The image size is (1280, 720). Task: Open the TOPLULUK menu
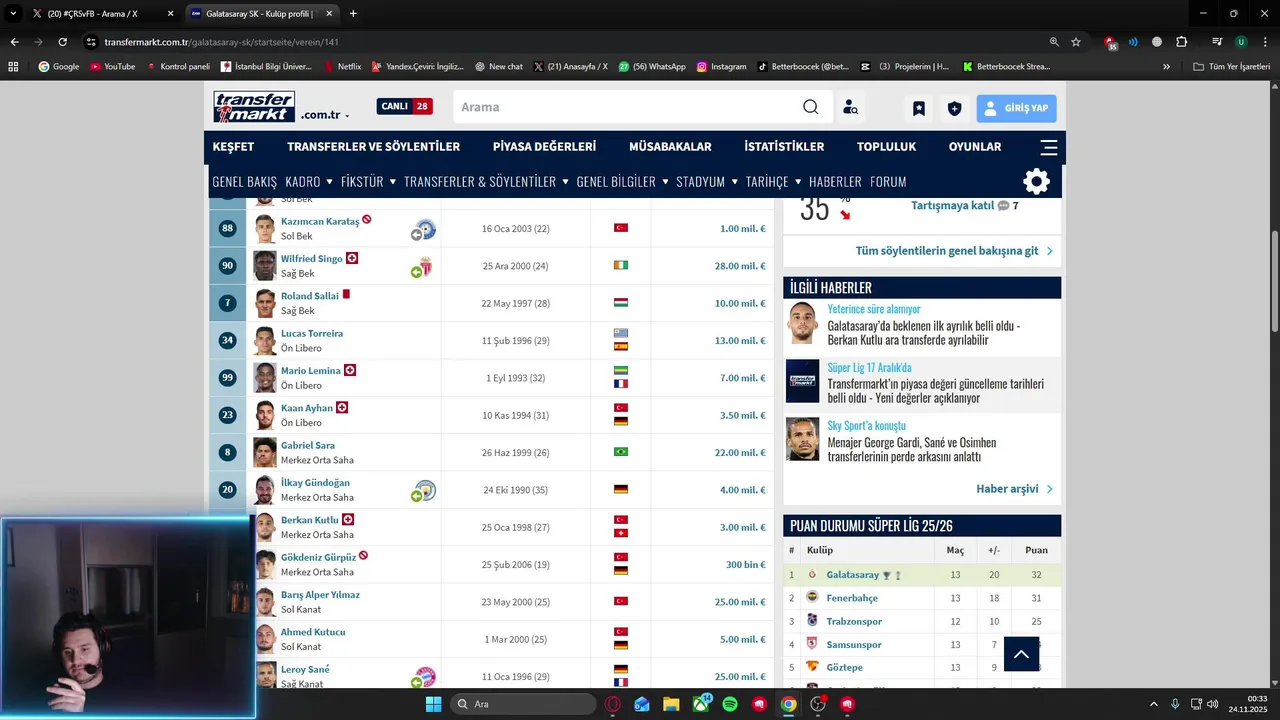pos(886,147)
